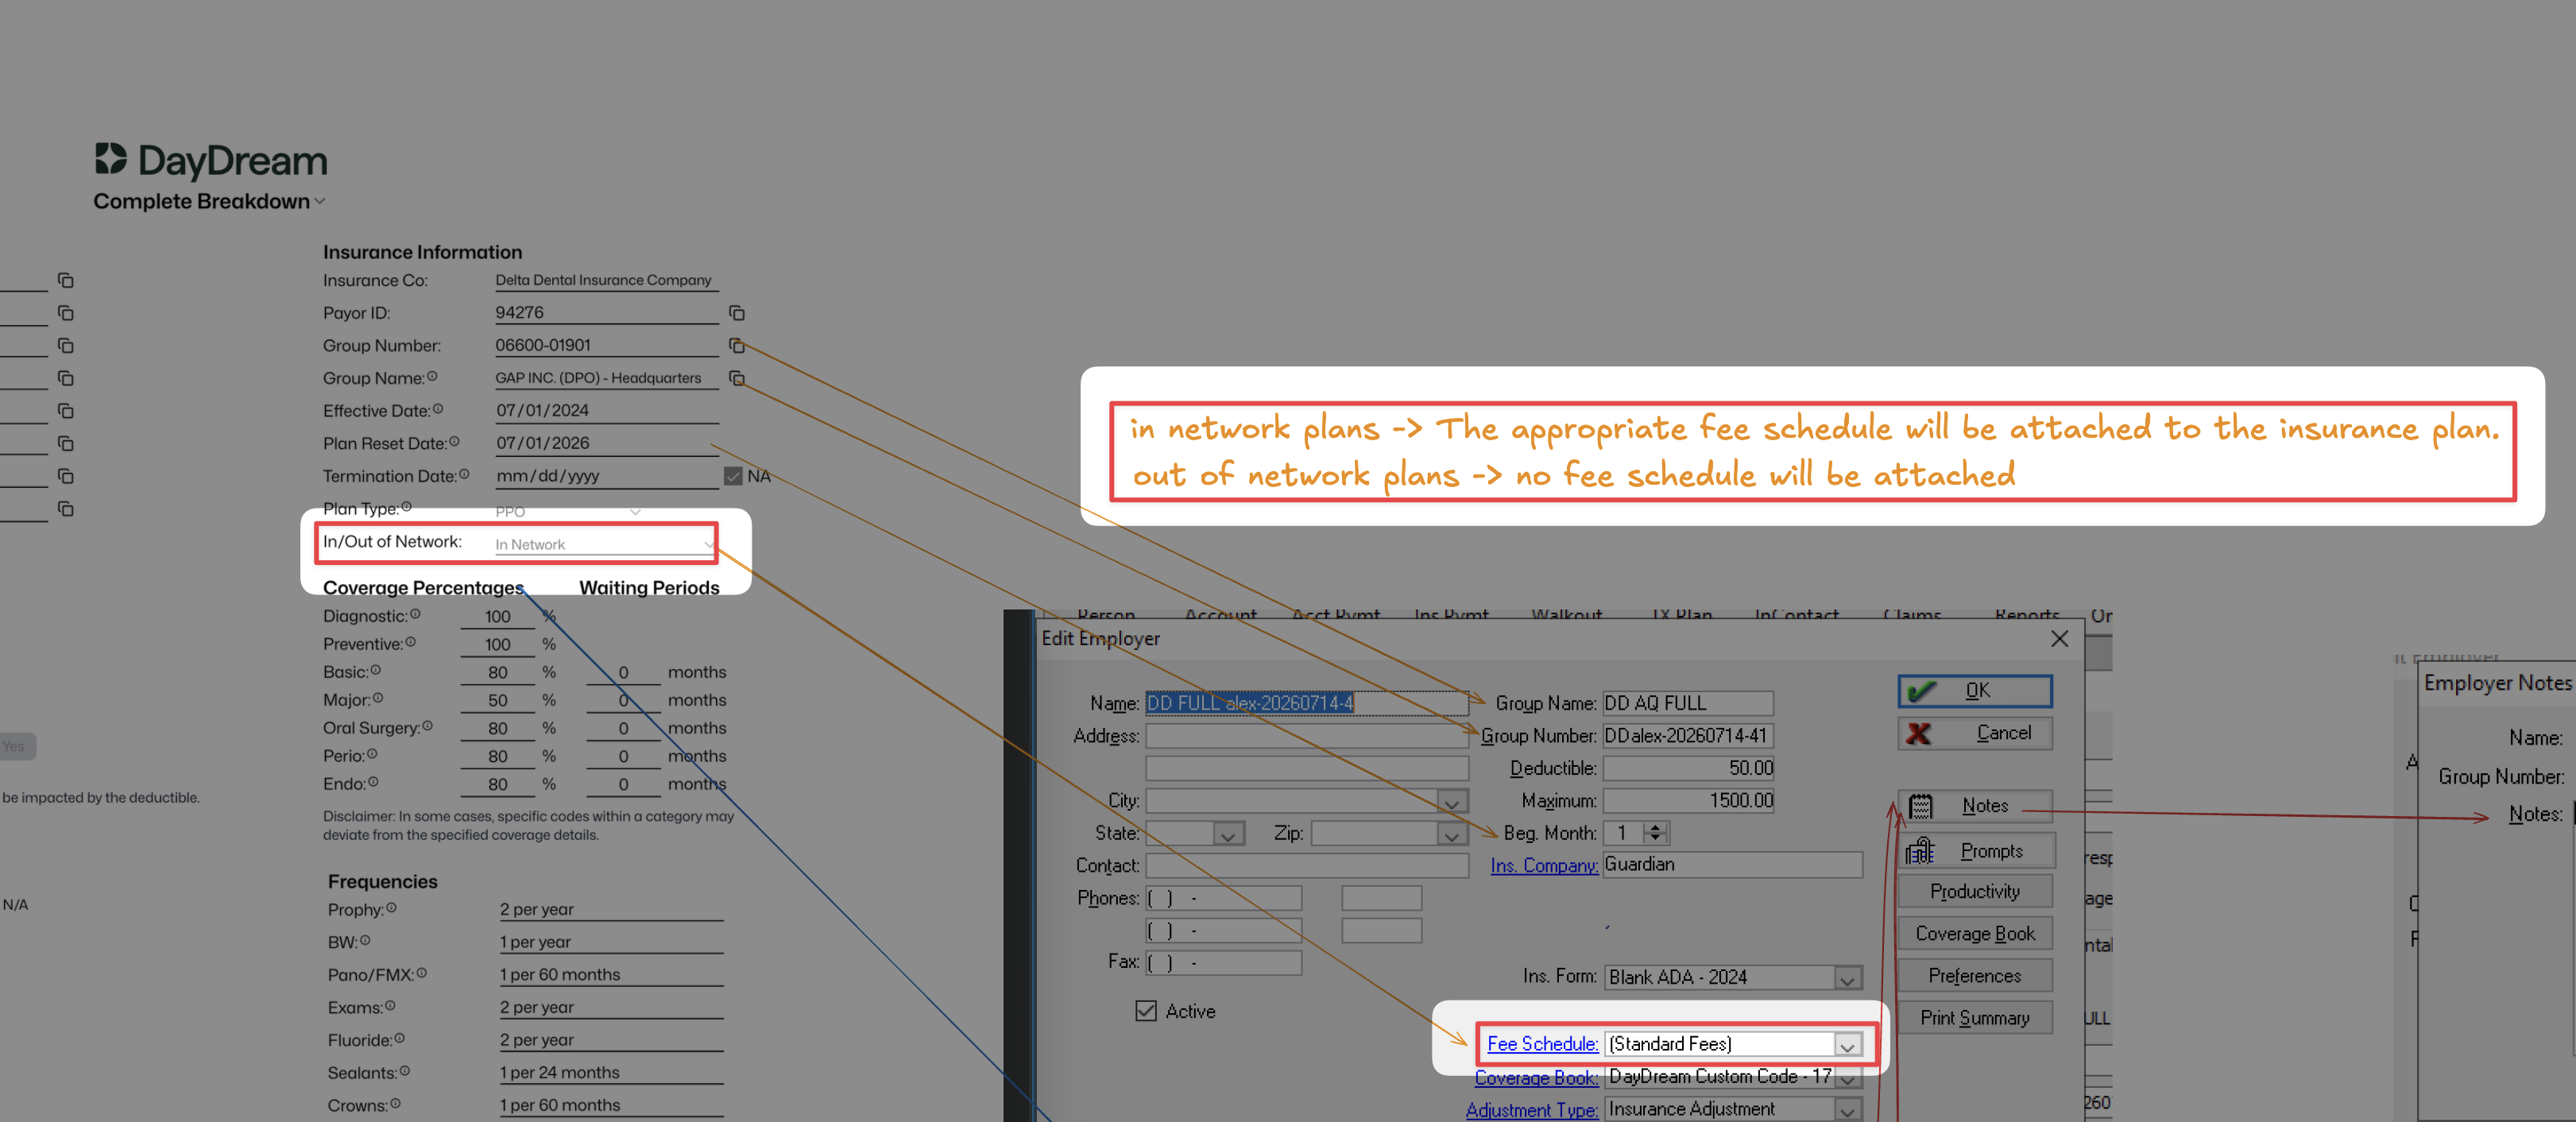The height and width of the screenshot is (1122, 2576).
Task: Open the Zip dropdown in Edit Employer
Action: pos(1452,833)
